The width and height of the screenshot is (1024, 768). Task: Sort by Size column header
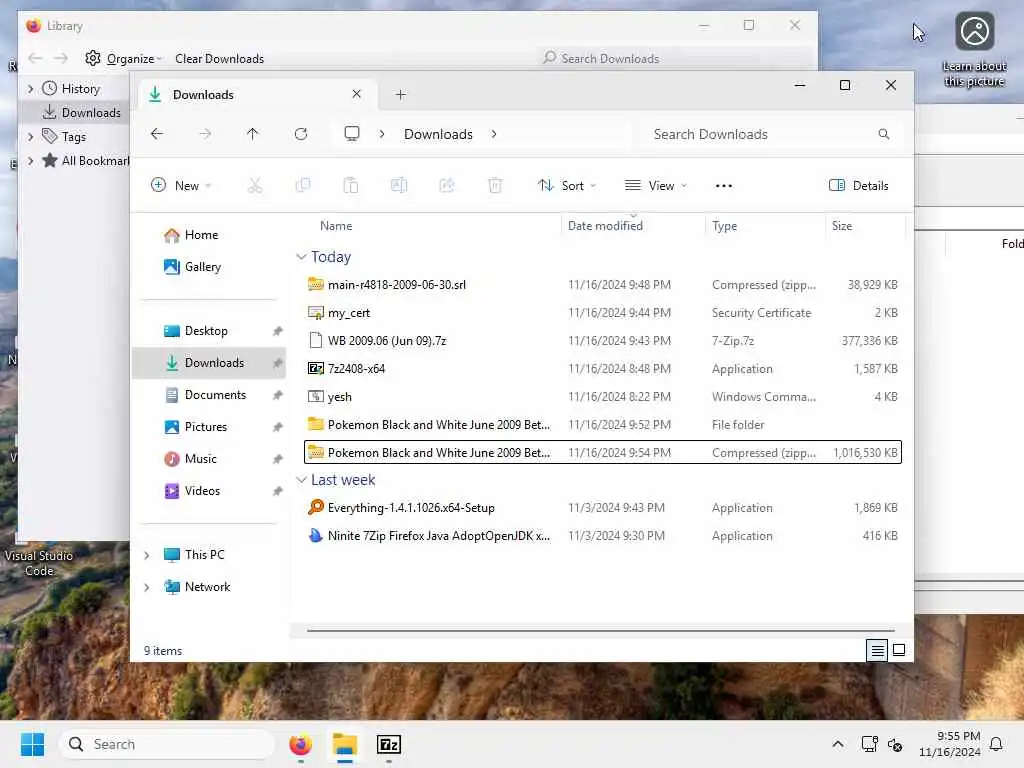(x=842, y=226)
